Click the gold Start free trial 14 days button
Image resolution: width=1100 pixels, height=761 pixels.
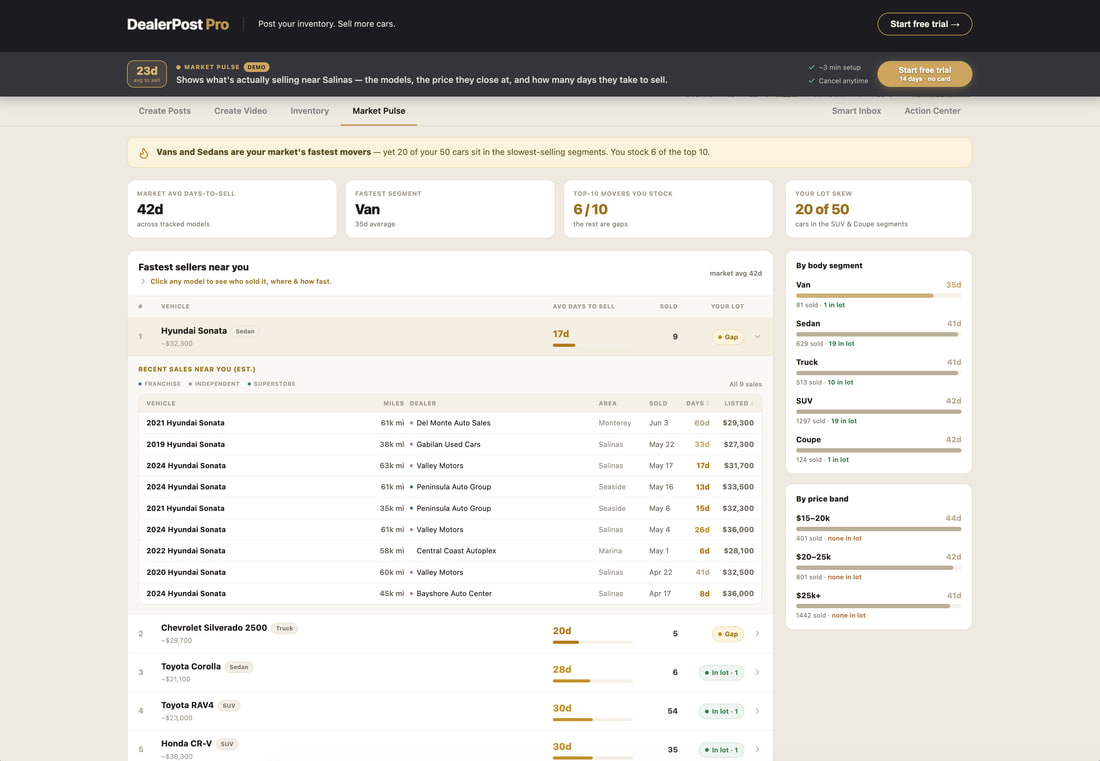(925, 74)
